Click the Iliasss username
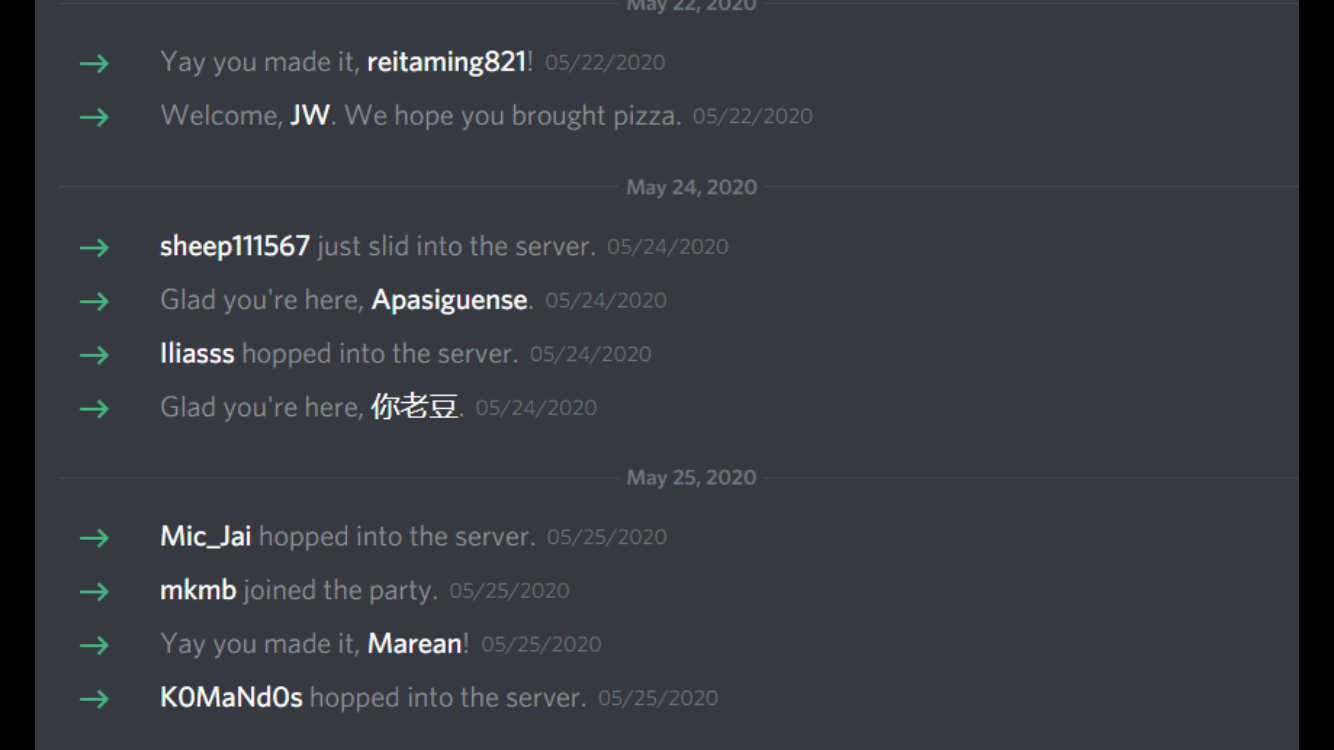 point(197,354)
